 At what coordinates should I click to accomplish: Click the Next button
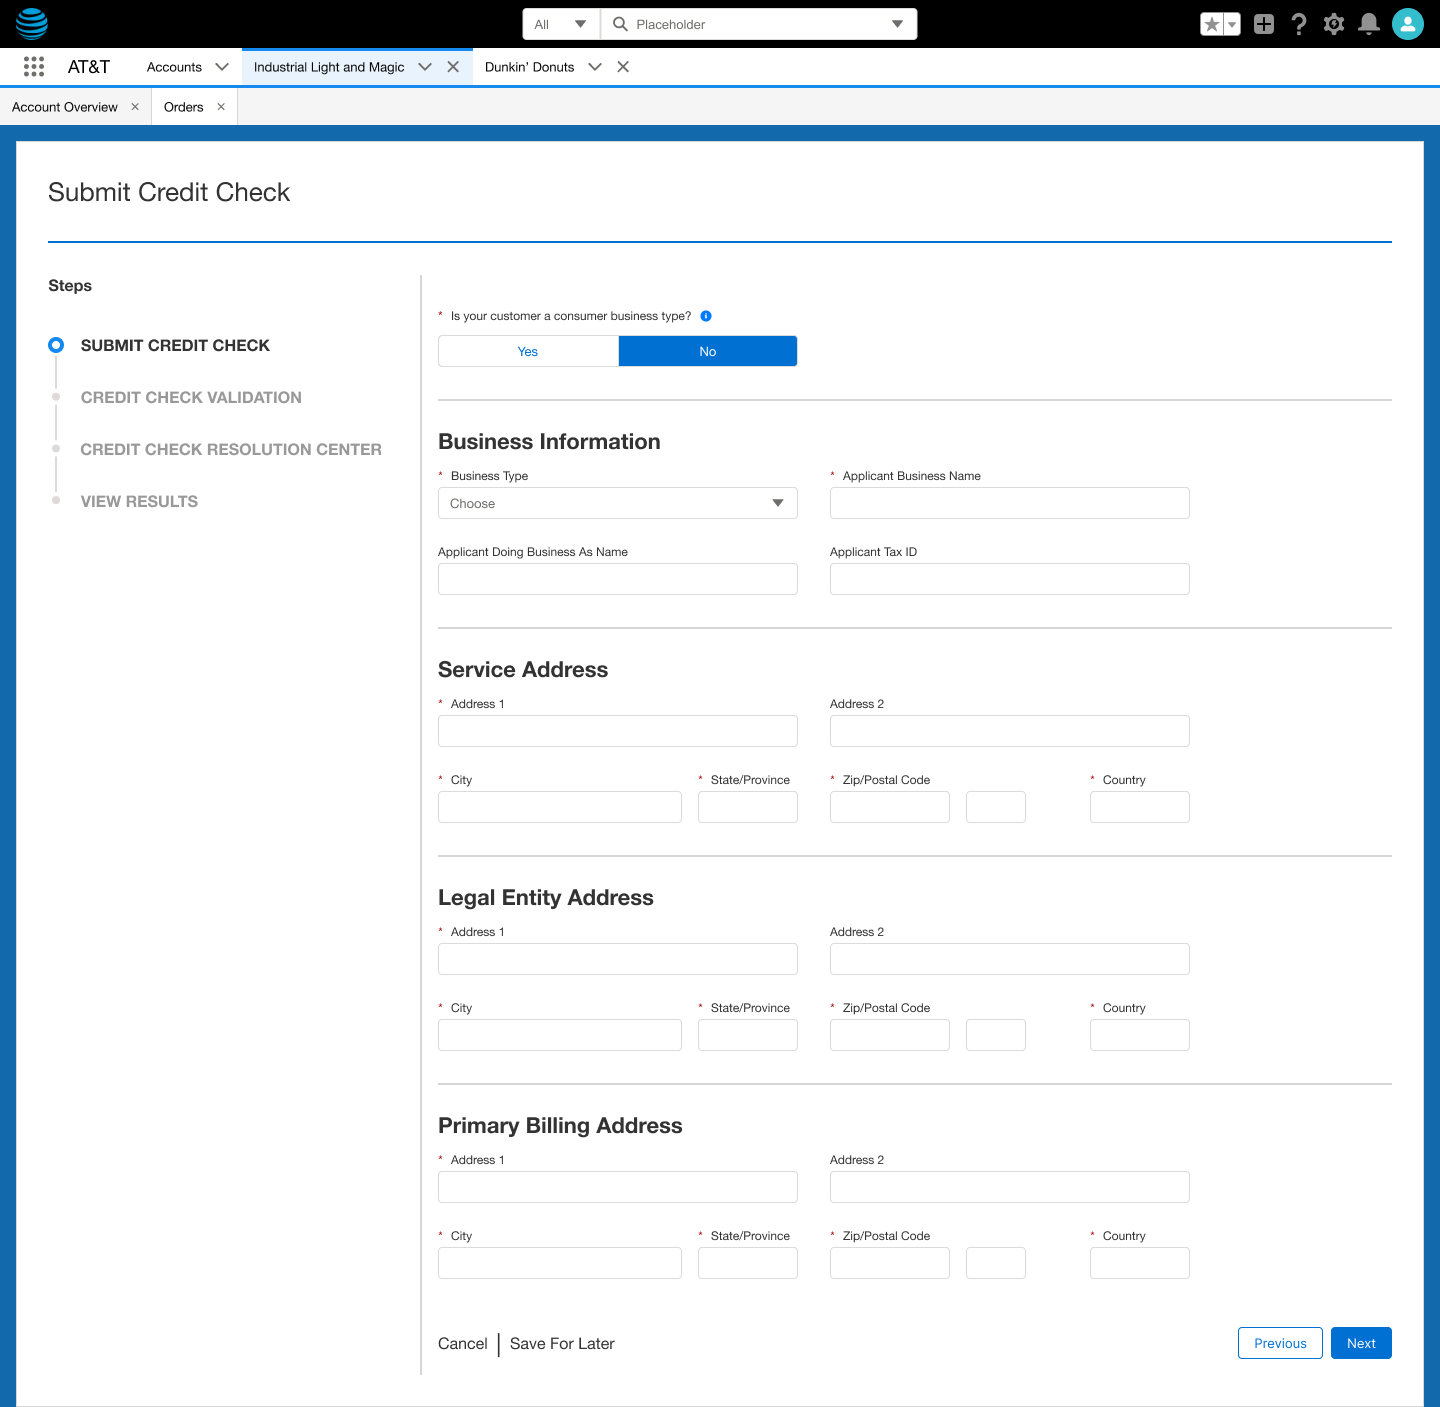point(1361,1343)
